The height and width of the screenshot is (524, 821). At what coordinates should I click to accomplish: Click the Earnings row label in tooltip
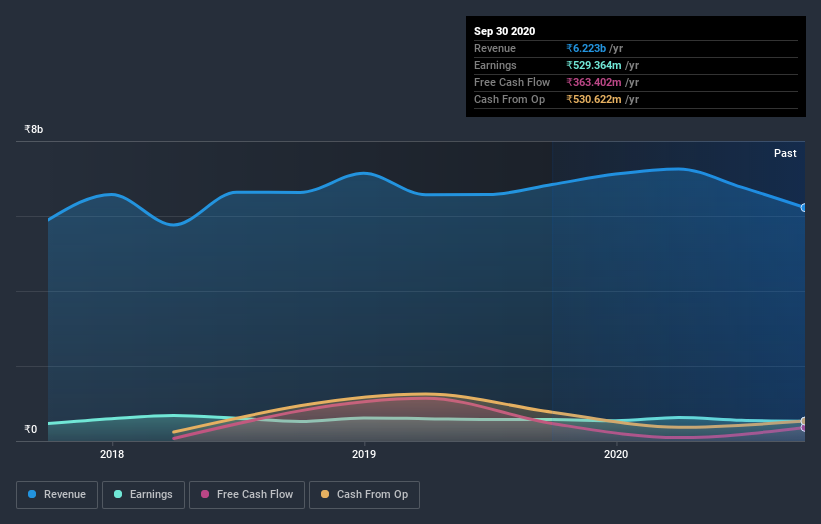(495, 65)
